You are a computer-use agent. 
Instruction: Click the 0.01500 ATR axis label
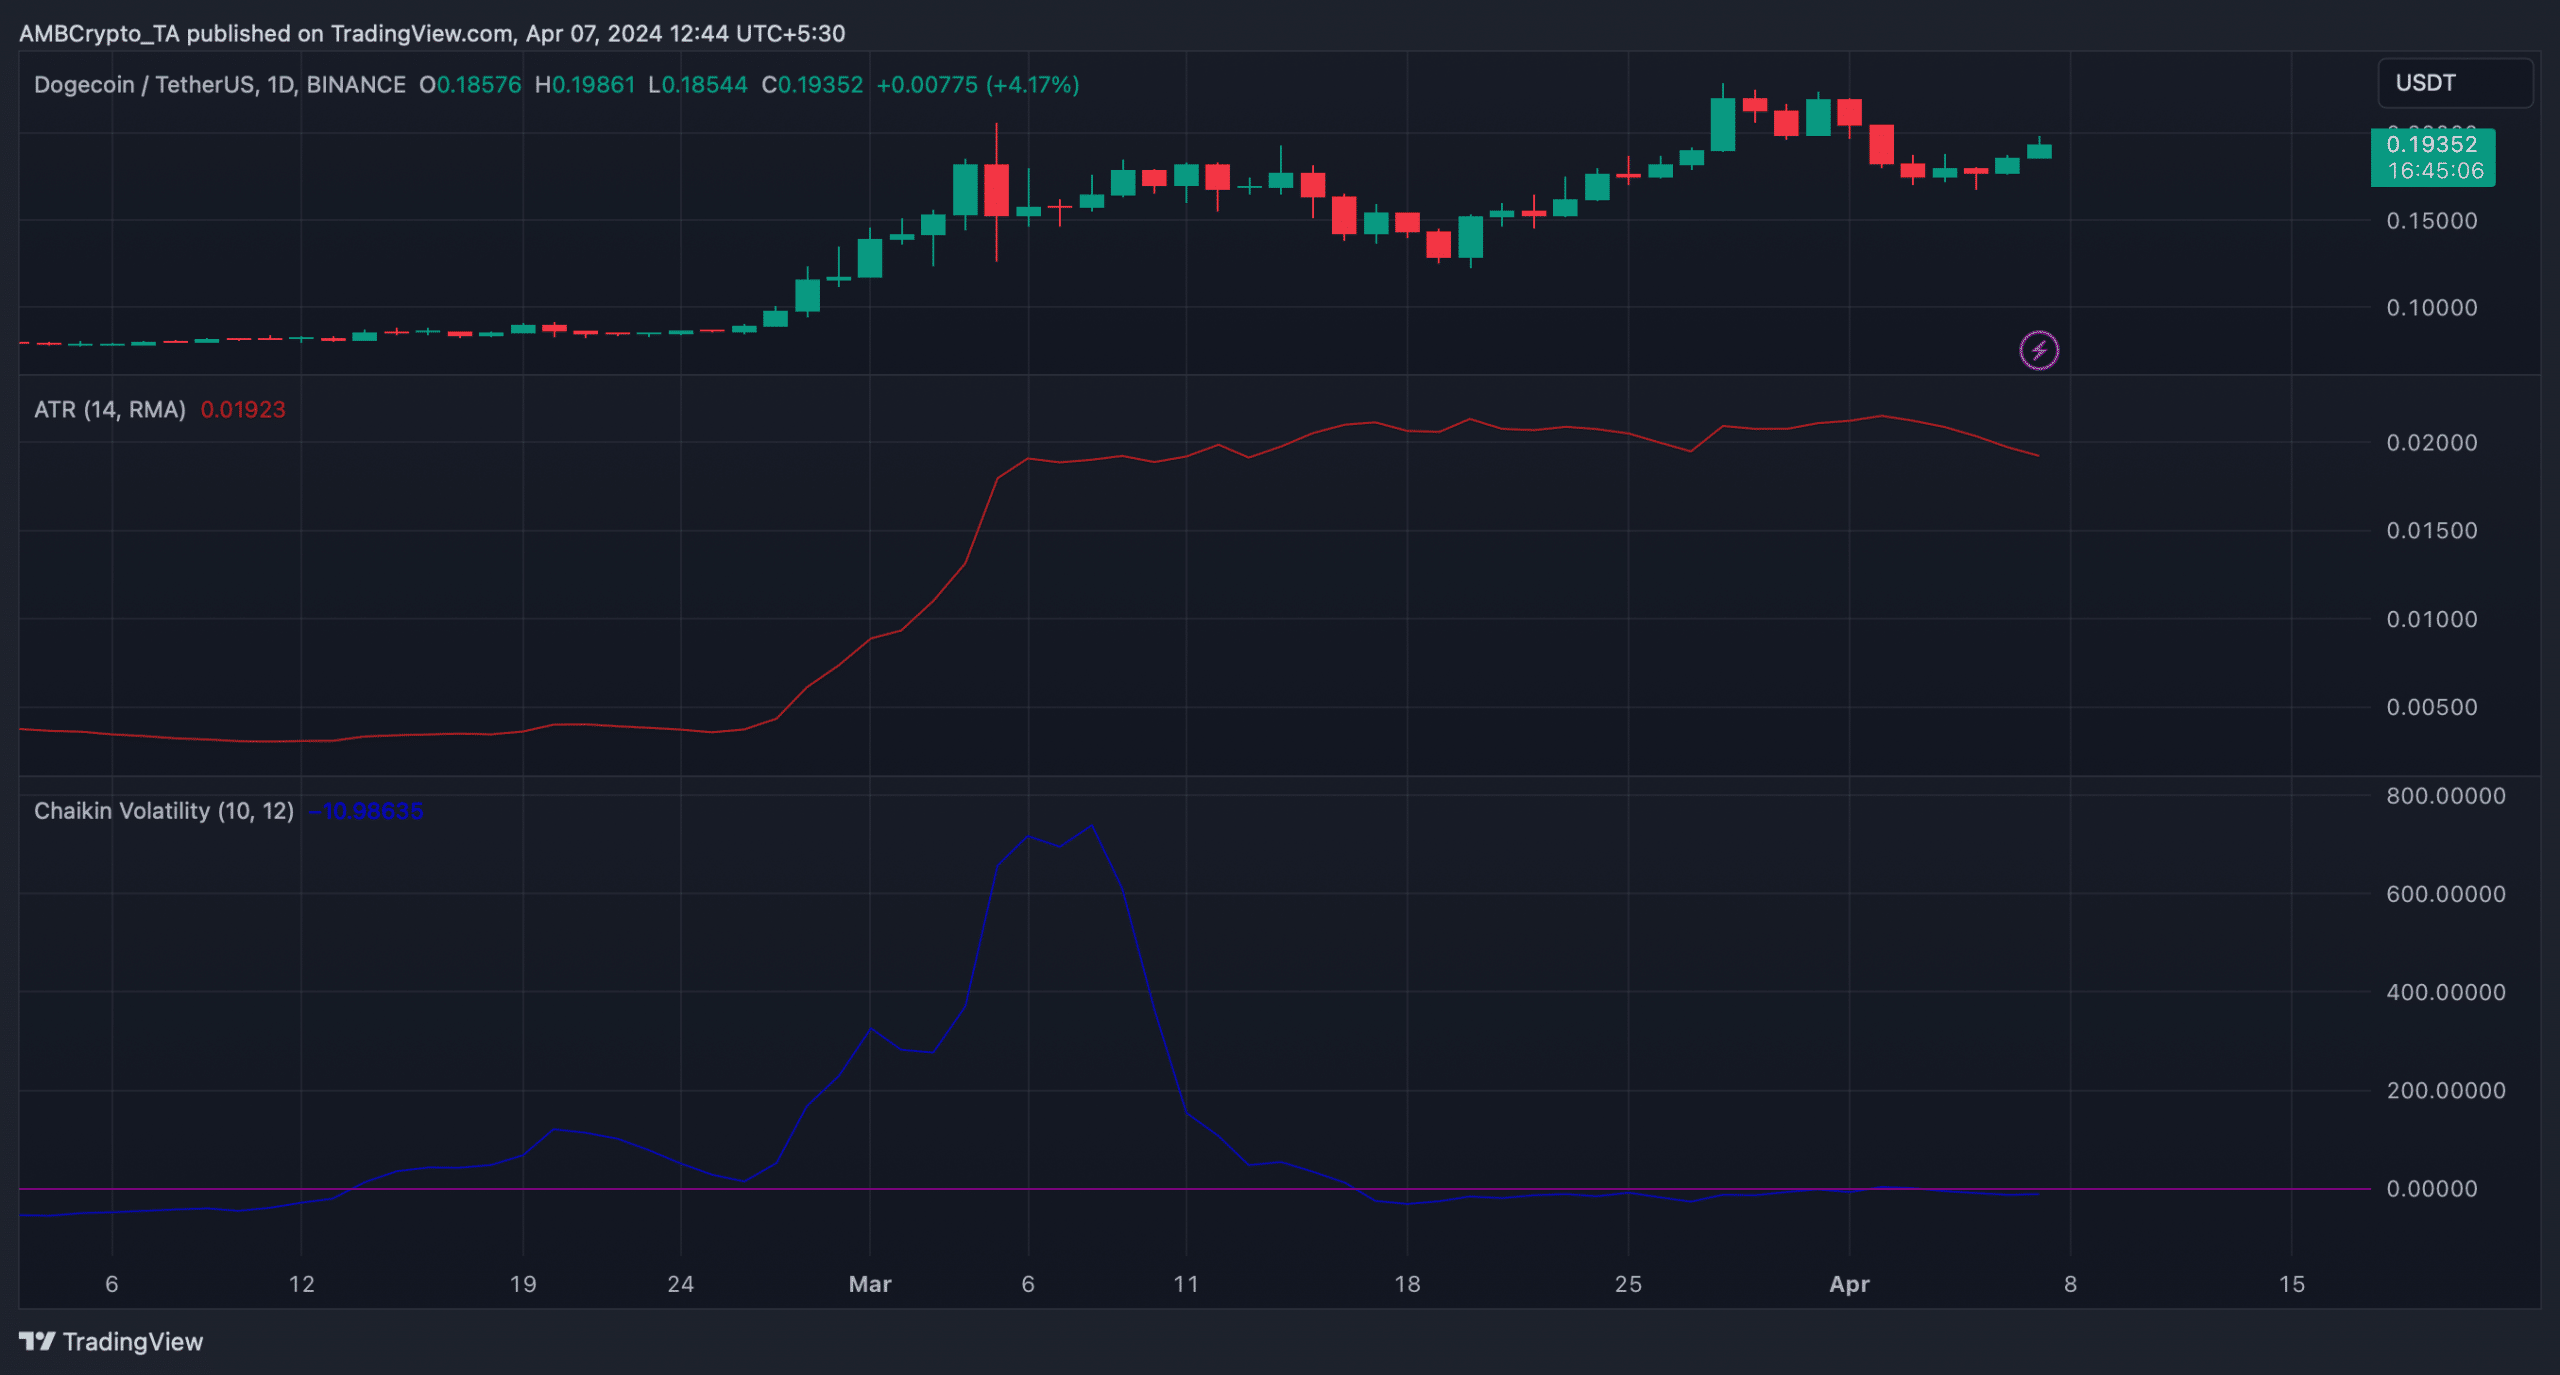[x=2432, y=531]
